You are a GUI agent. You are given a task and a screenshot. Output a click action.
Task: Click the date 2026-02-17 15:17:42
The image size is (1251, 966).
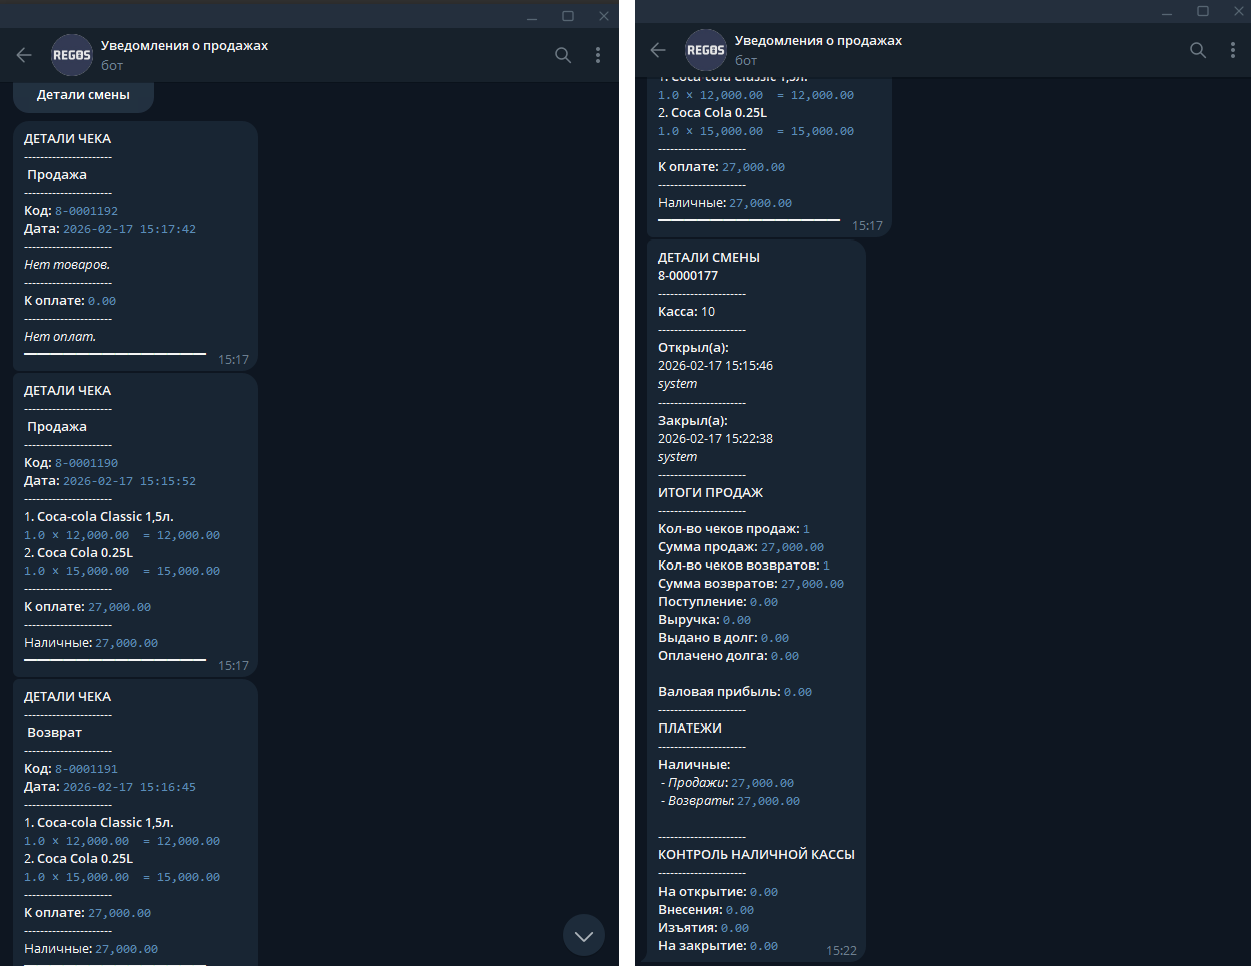[129, 229]
